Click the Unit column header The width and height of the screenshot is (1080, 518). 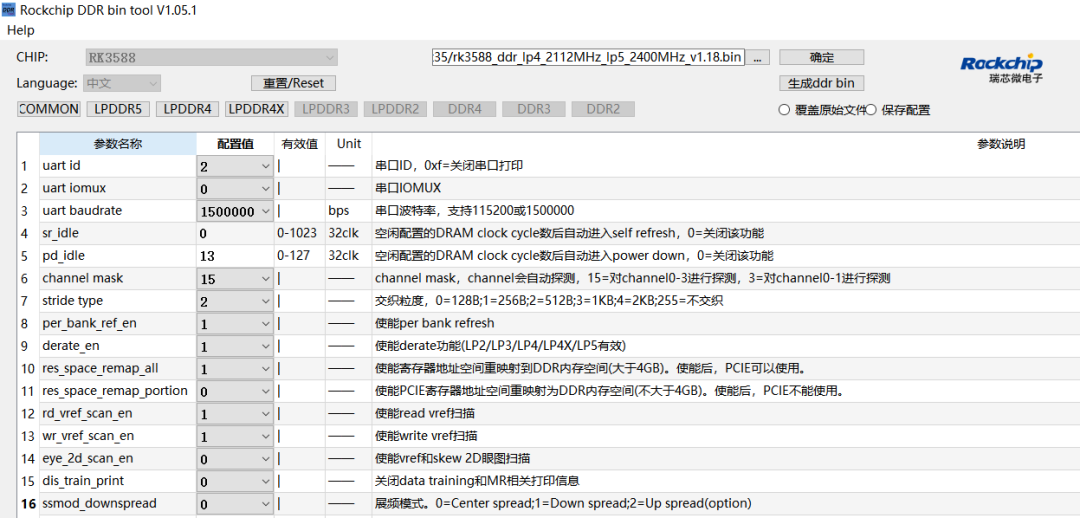349,144
